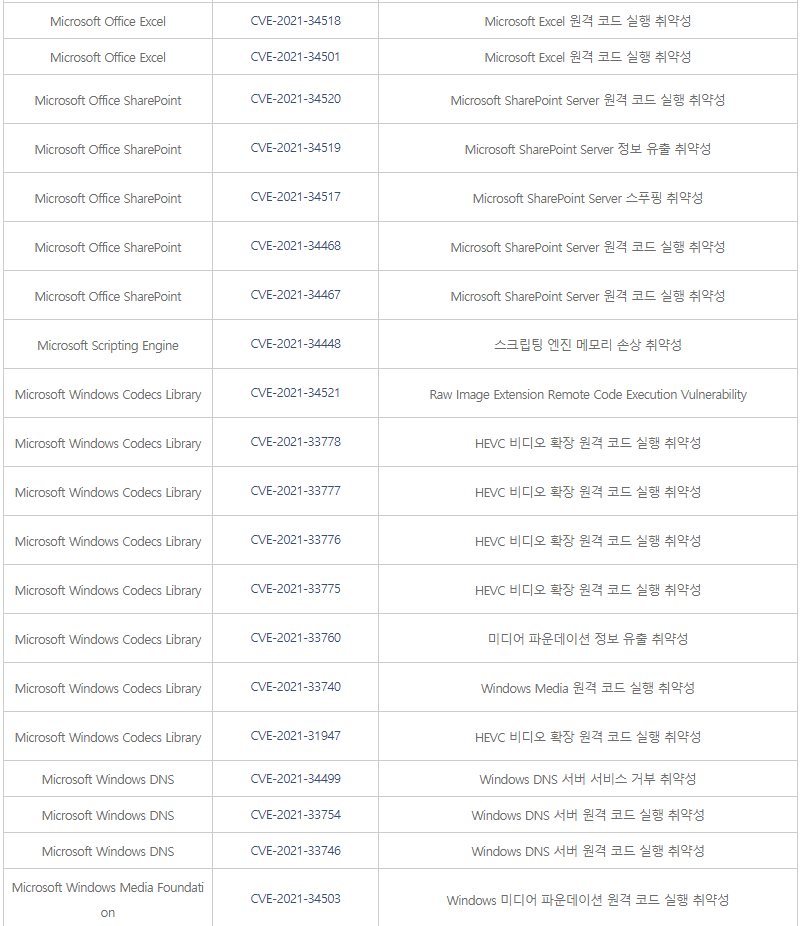800x926 pixels.
Task: Click the Microsoft Windows Media Foundation cell
Action: pyautogui.click(x=108, y=899)
